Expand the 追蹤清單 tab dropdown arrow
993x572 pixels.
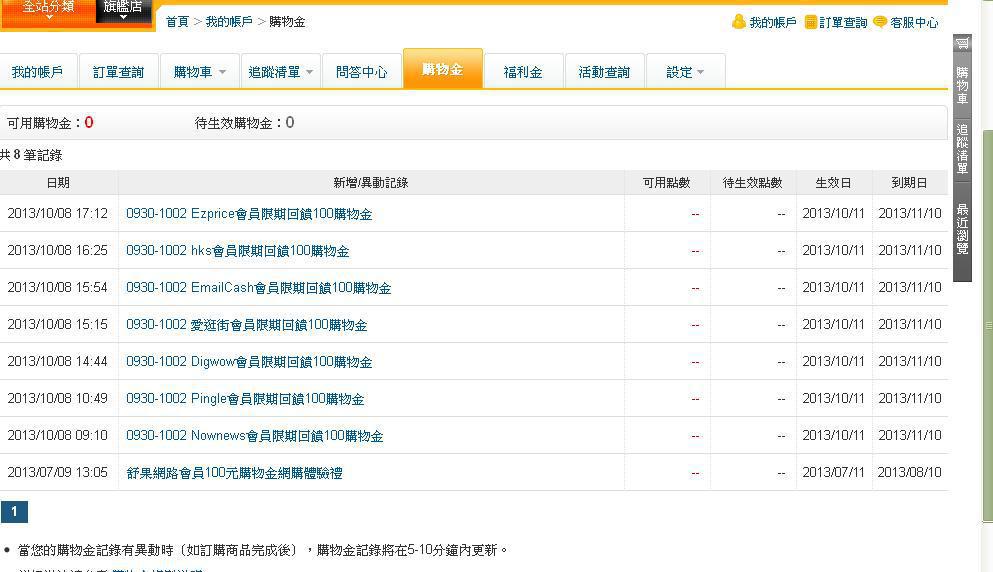coord(310,72)
